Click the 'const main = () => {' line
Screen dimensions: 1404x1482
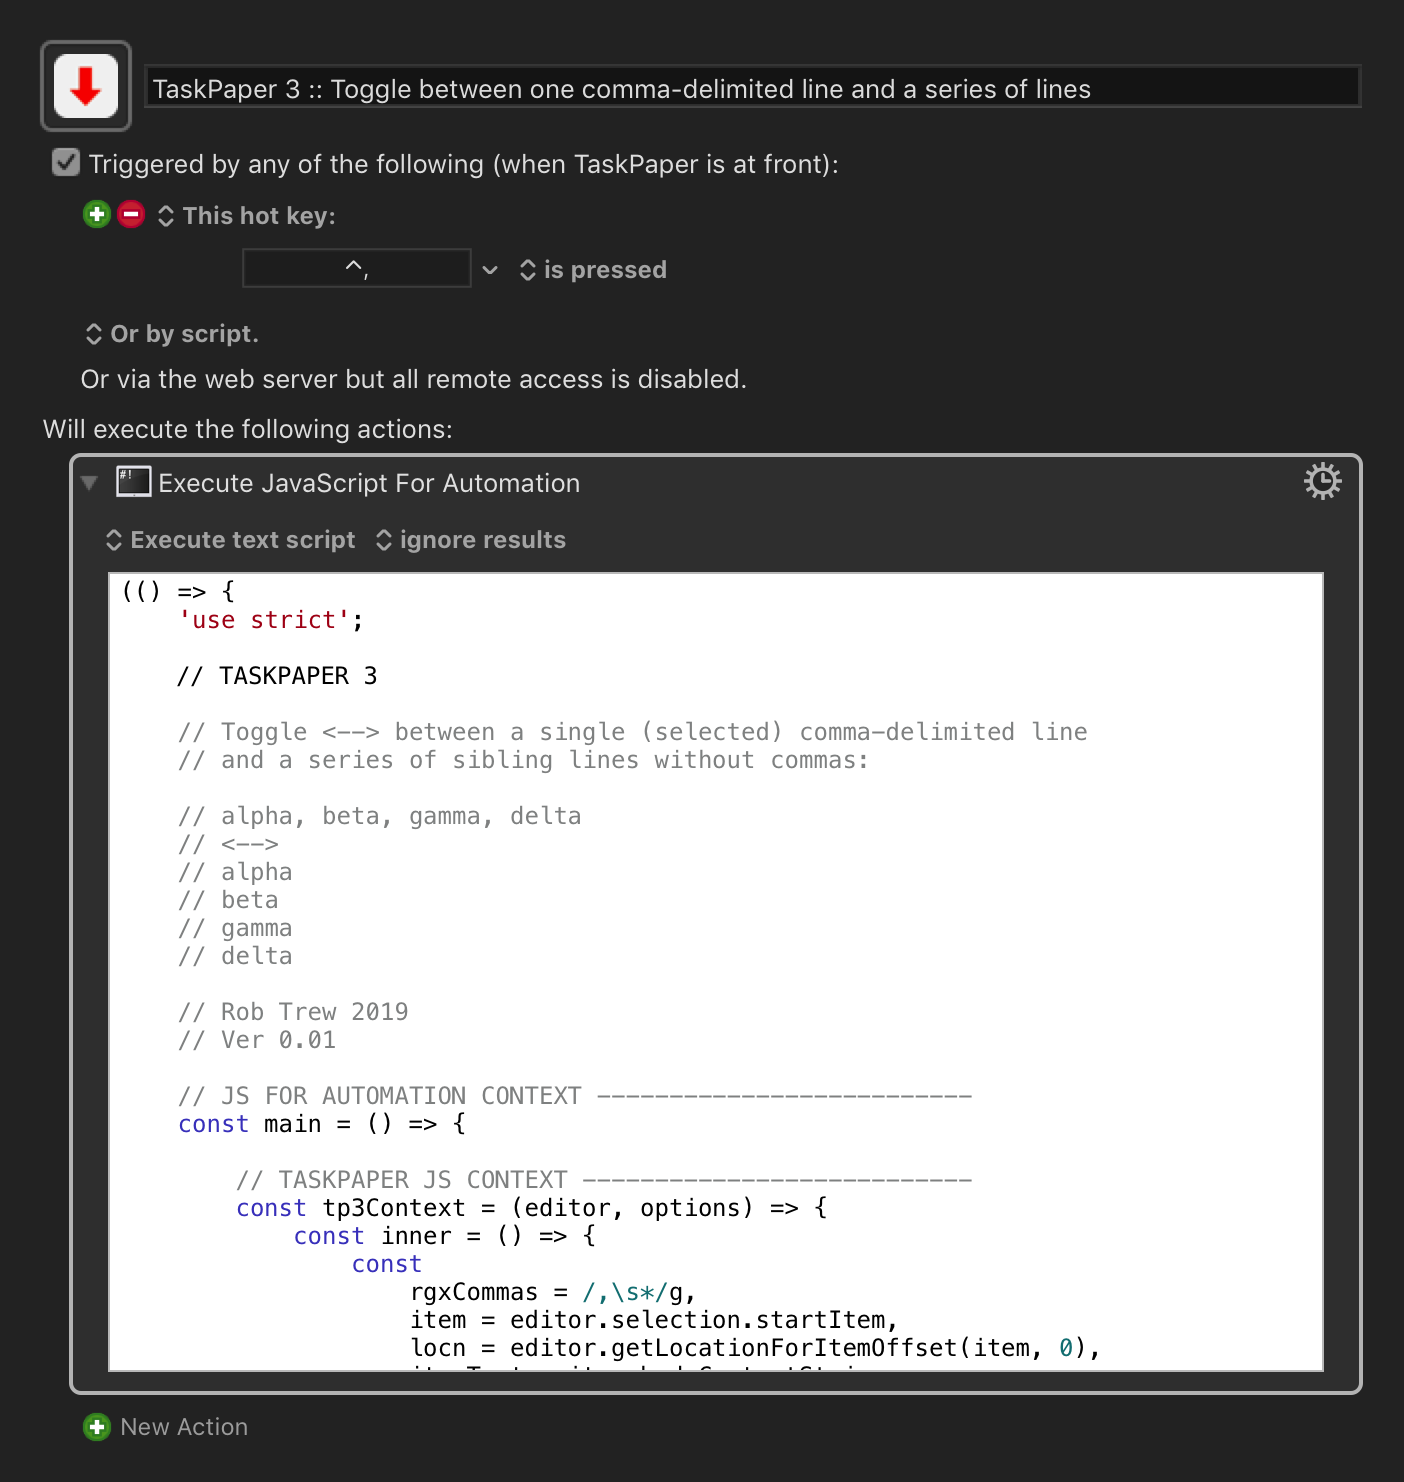coord(322,1124)
